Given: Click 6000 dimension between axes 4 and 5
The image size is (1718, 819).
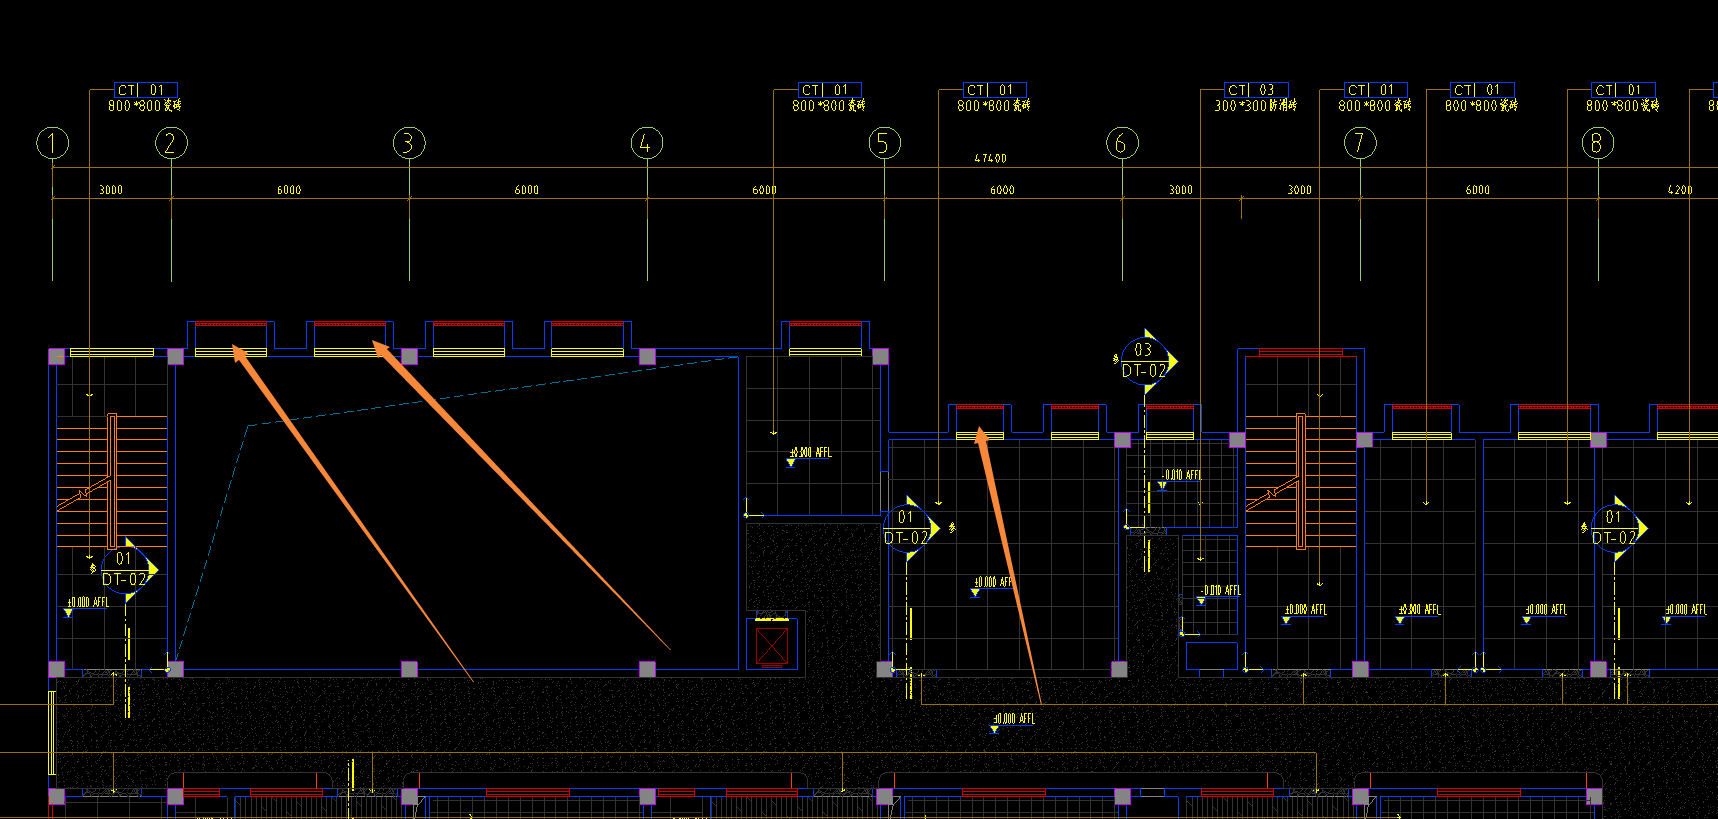Looking at the screenshot, I should click(764, 190).
